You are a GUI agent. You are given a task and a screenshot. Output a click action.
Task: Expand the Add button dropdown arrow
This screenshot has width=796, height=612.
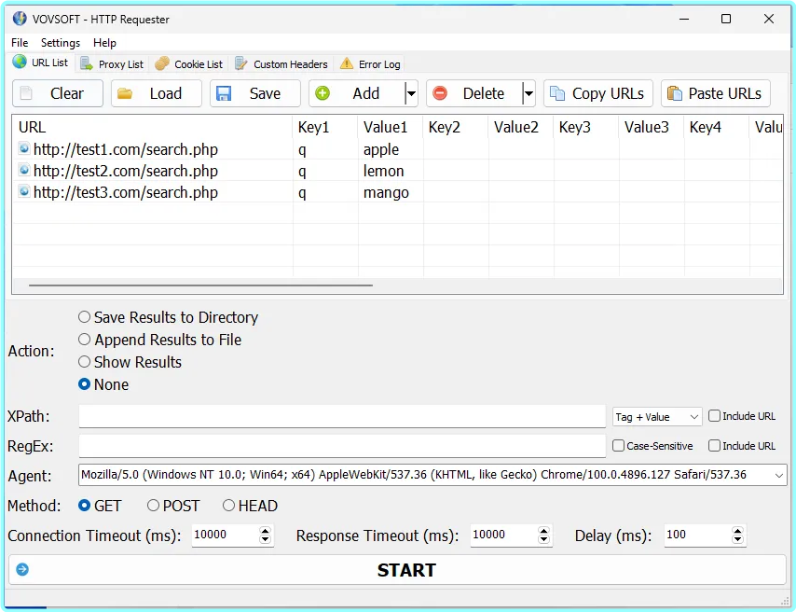click(x=411, y=93)
